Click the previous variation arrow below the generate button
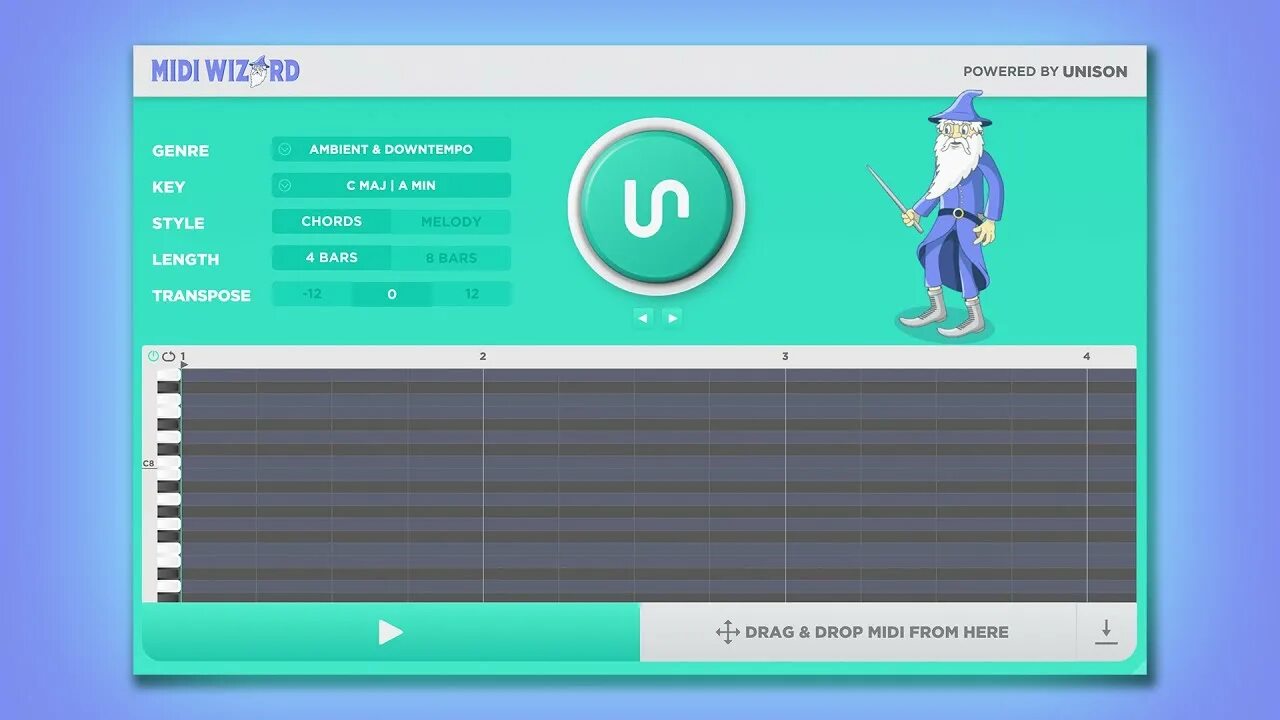 [x=643, y=316]
